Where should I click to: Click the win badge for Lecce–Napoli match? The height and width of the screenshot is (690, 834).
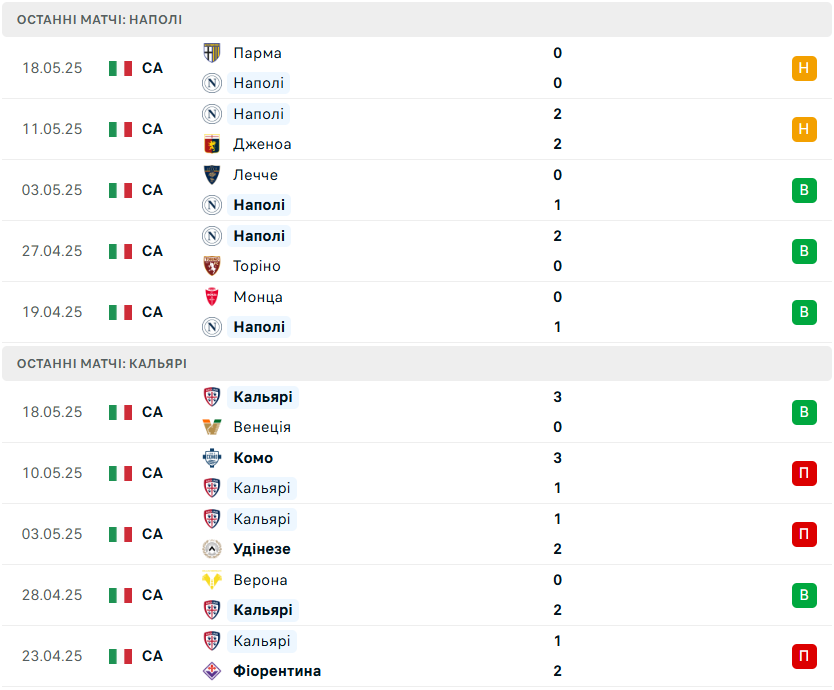[x=804, y=190]
